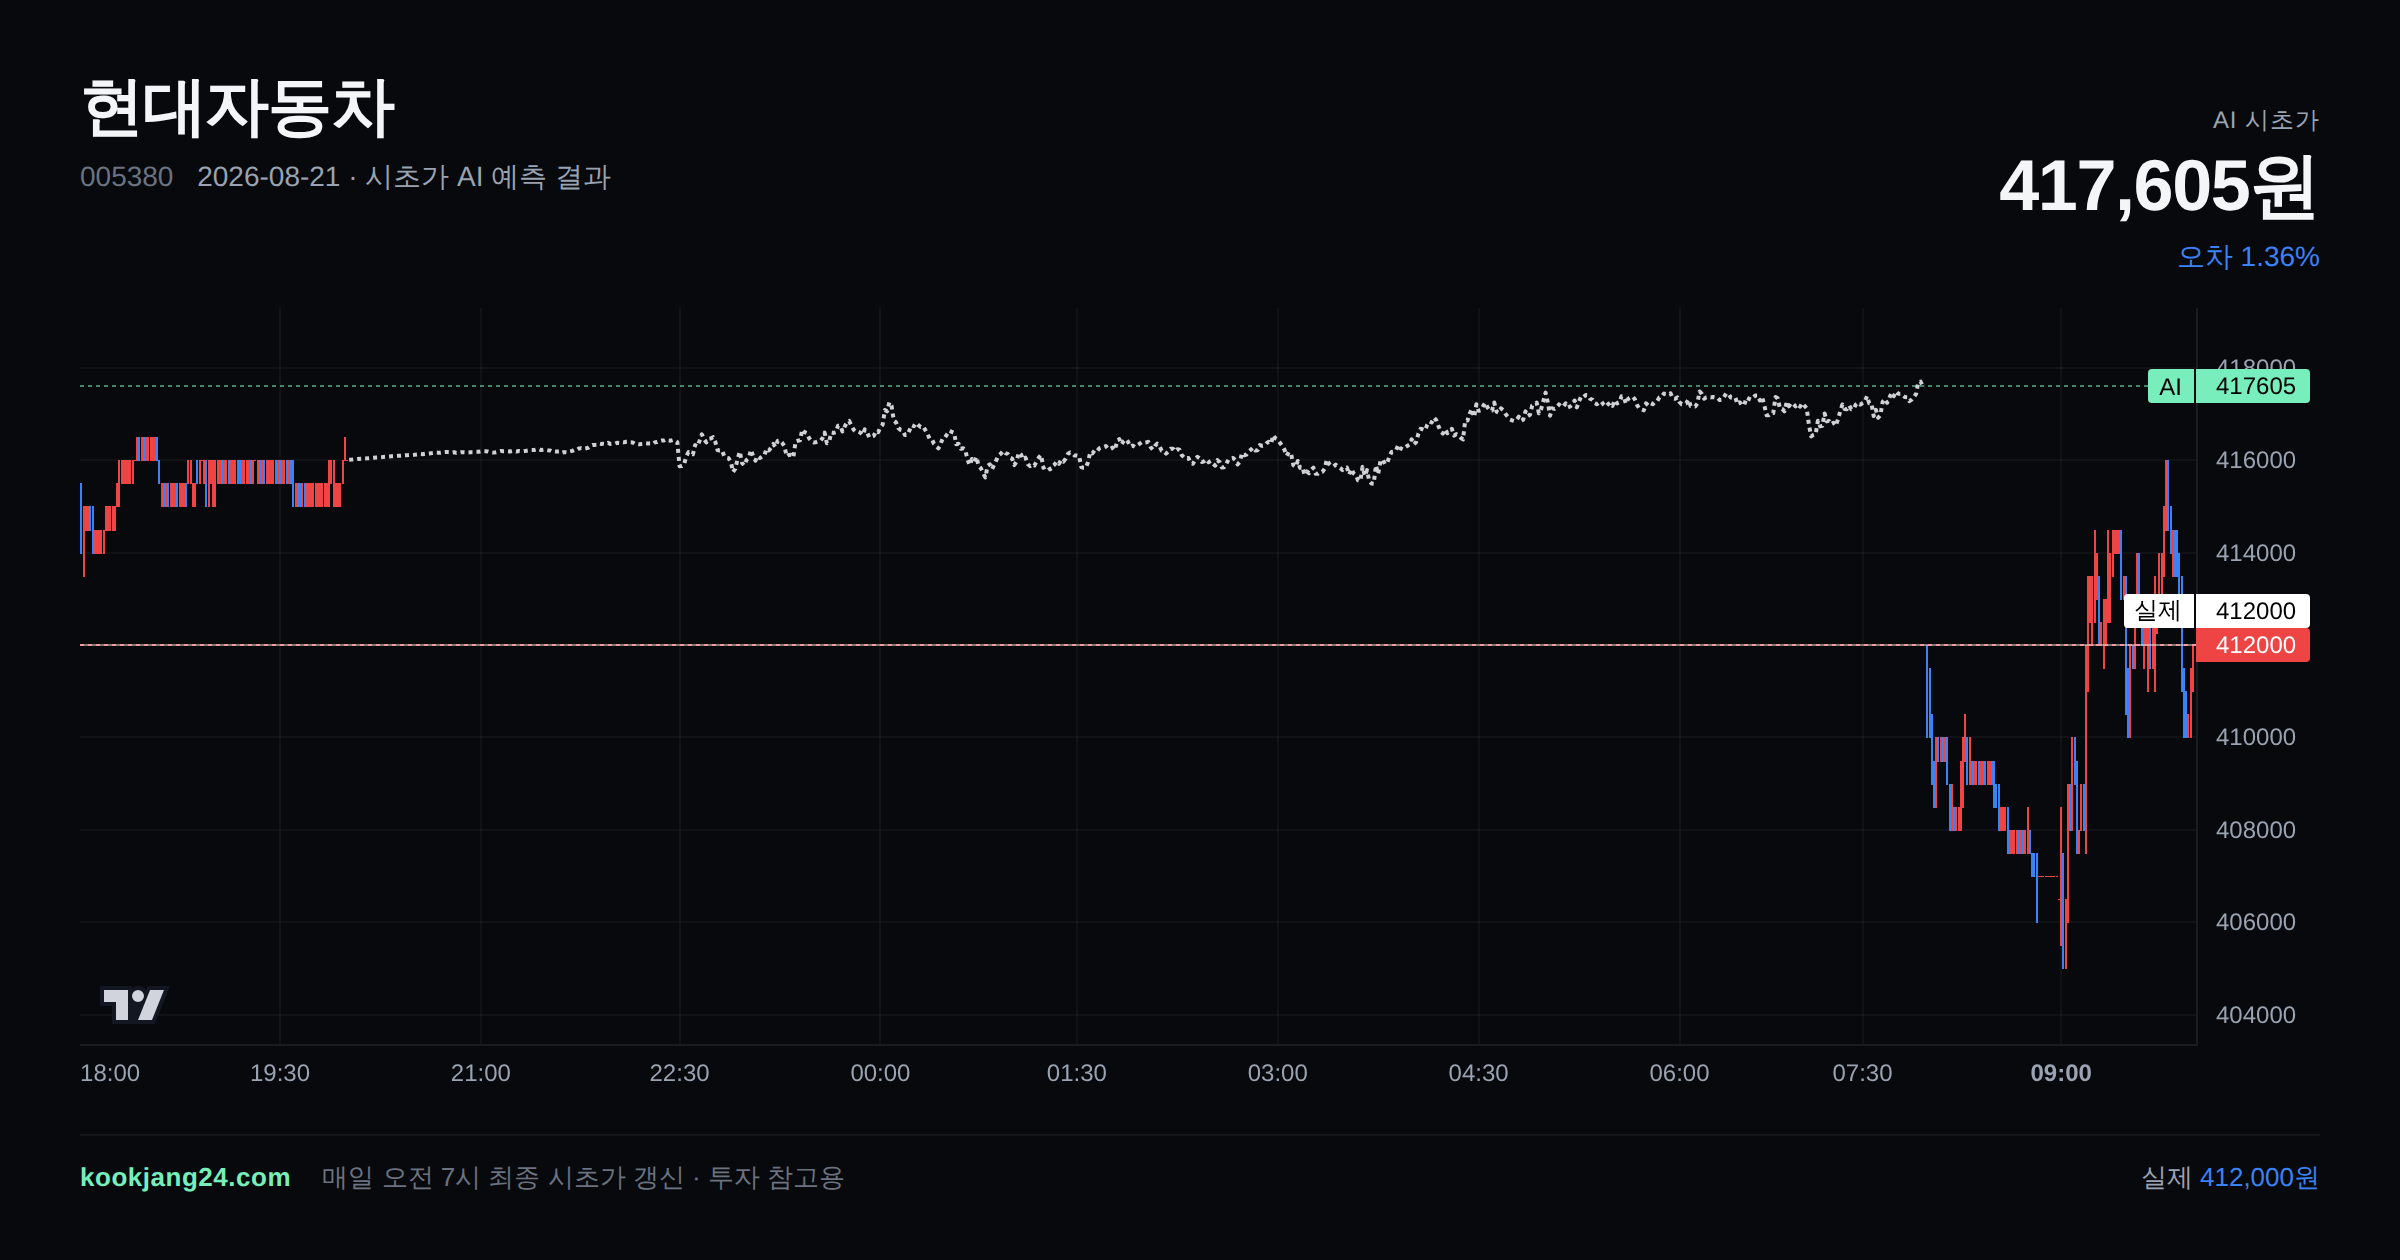The image size is (2400, 1260).
Task: Click the footer note 매일 오전 7시 최종 시초가 갱신
Action: (x=502, y=1177)
